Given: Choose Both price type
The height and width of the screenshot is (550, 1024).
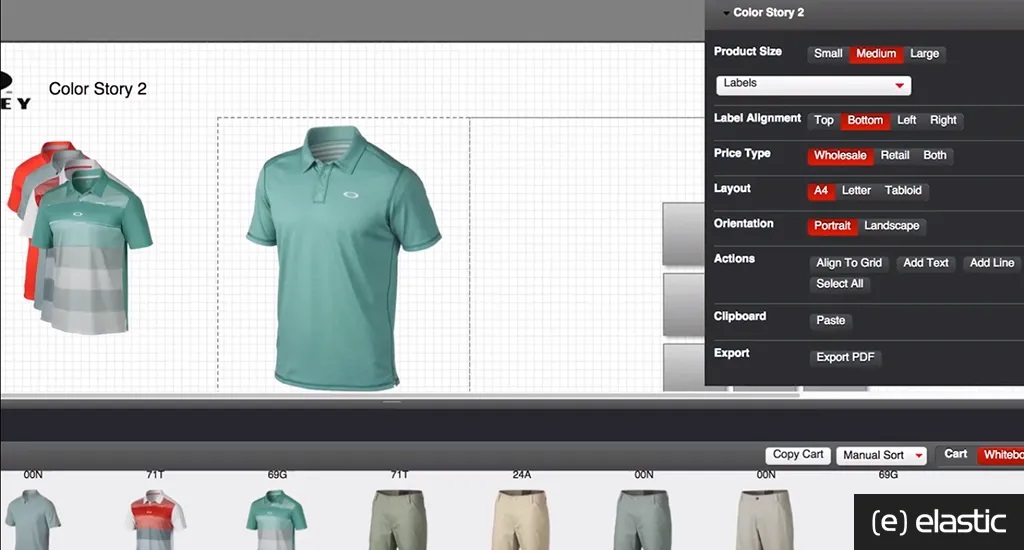Looking at the screenshot, I should tap(935, 155).
